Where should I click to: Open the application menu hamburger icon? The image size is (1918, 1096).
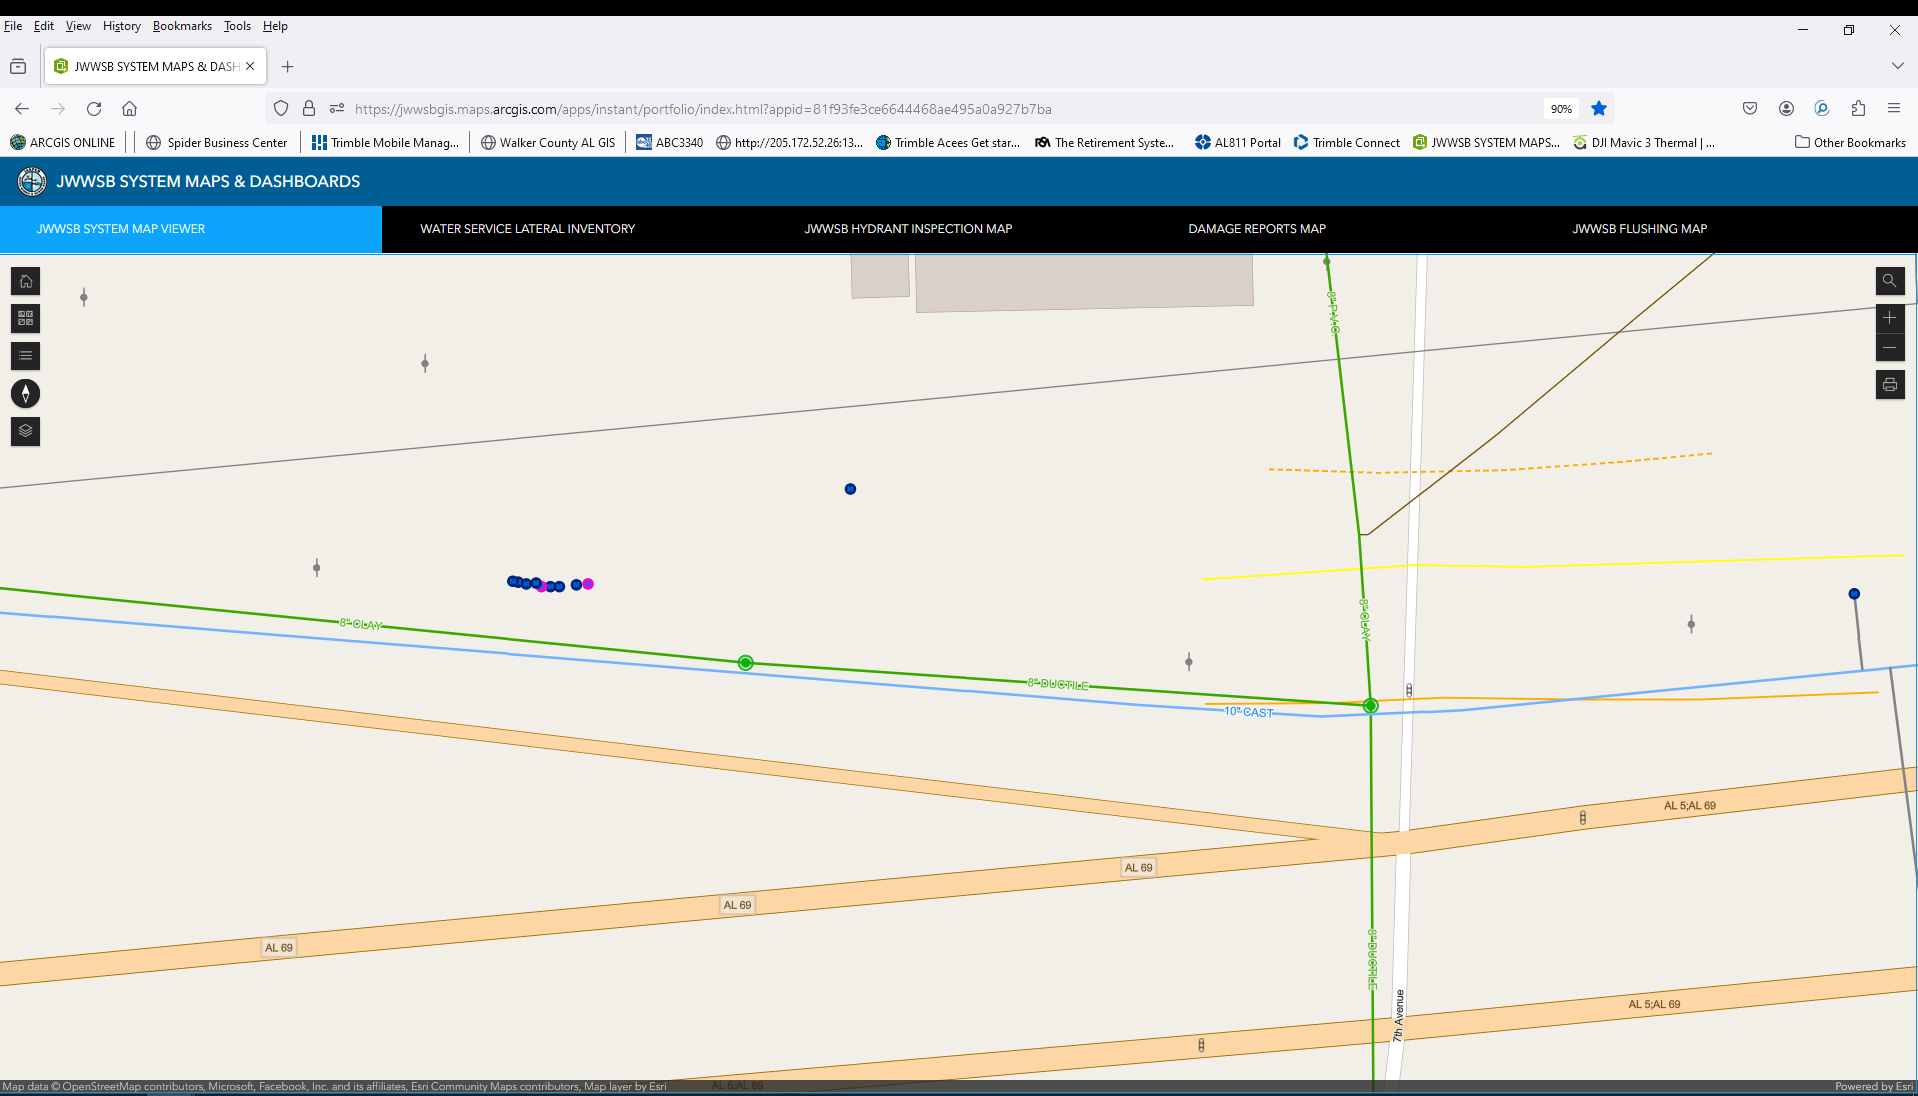[x=1894, y=108]
